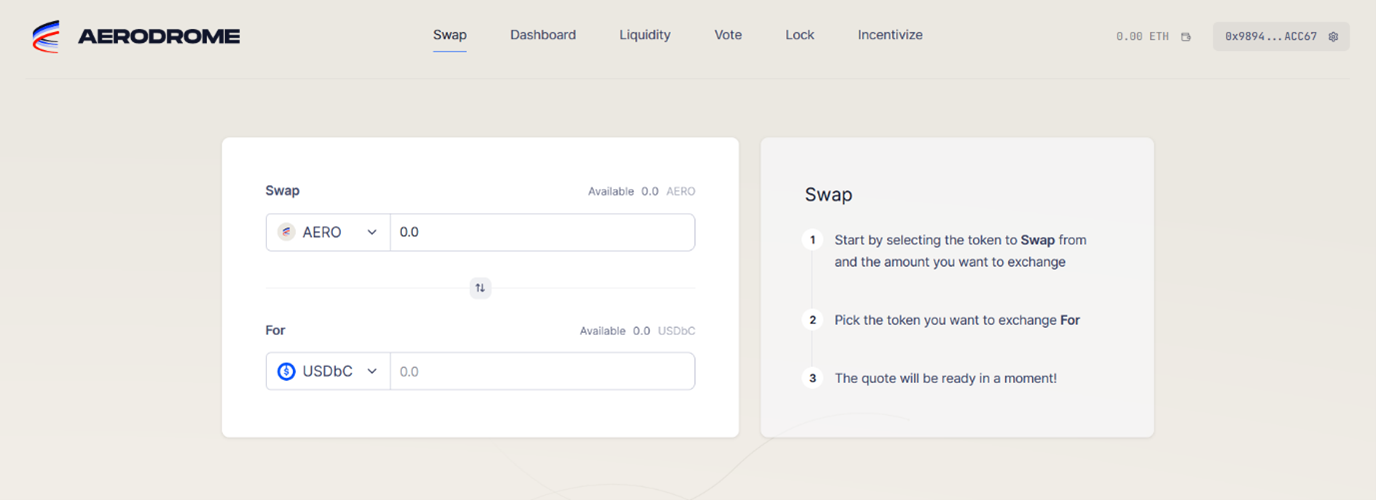Click the 0.00 ETH balance text
The width and height of the screenshot is (1376, 500).
[1142, 37]
